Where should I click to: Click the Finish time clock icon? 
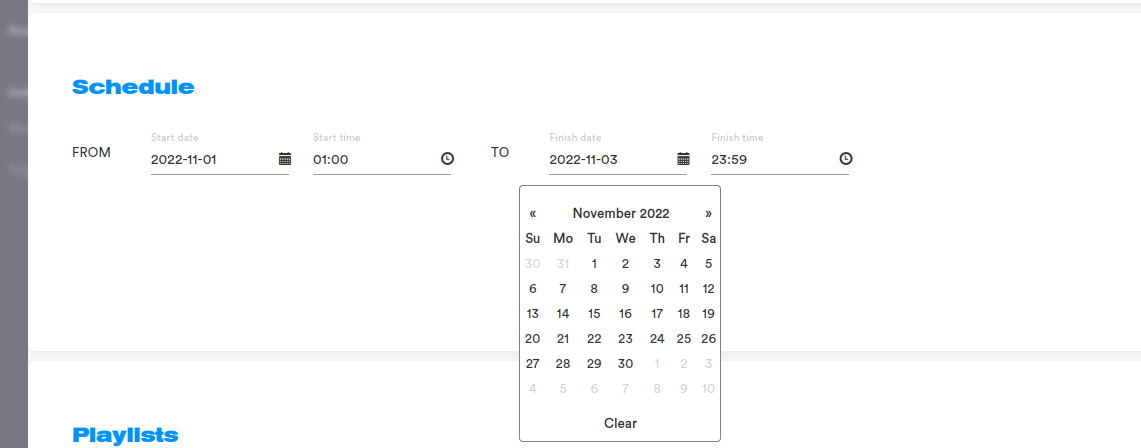click(845, 159)
